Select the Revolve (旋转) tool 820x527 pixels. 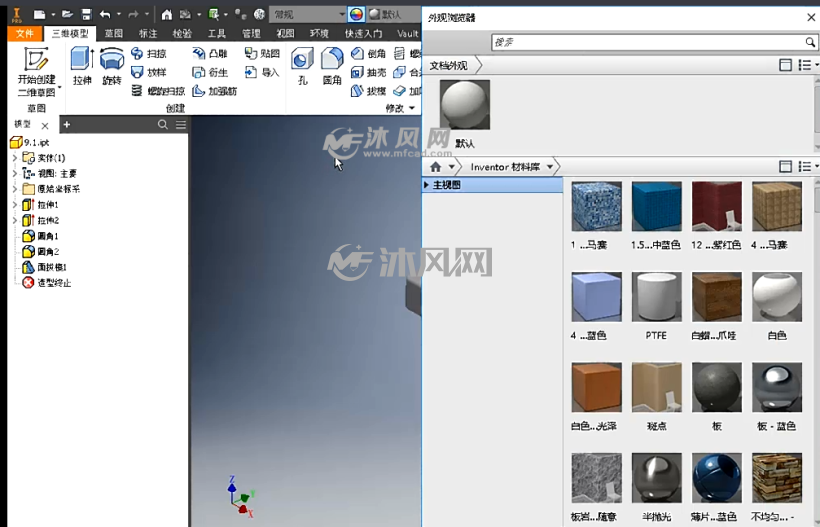click(x=112, y=66)
